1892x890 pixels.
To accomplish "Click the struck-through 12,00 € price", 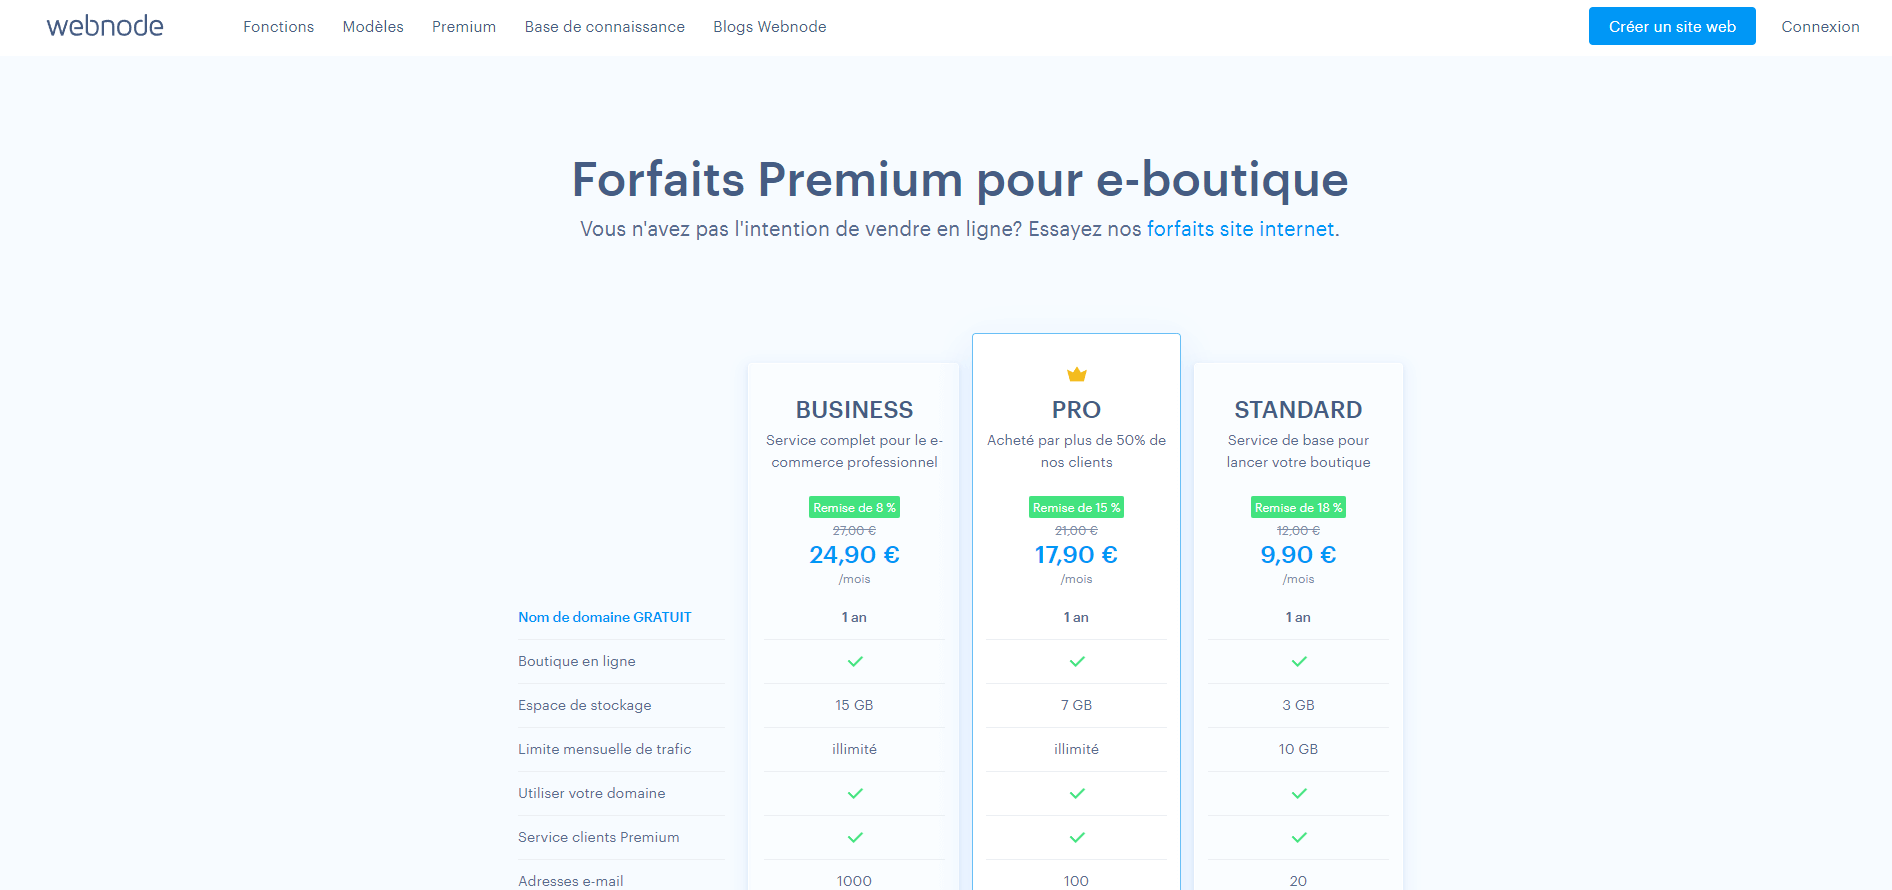I will pyautogui.click(x=1298, y=531).
